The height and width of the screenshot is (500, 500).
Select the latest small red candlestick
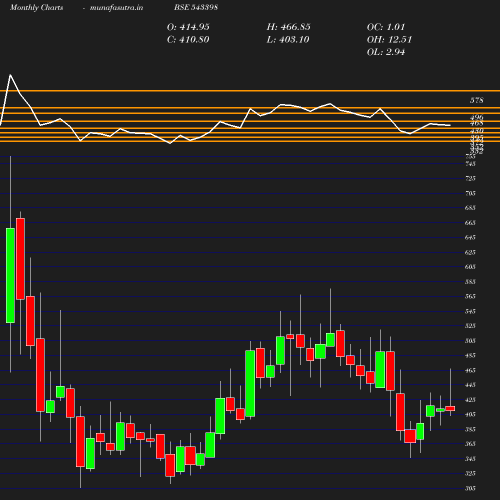coord(450,408)
